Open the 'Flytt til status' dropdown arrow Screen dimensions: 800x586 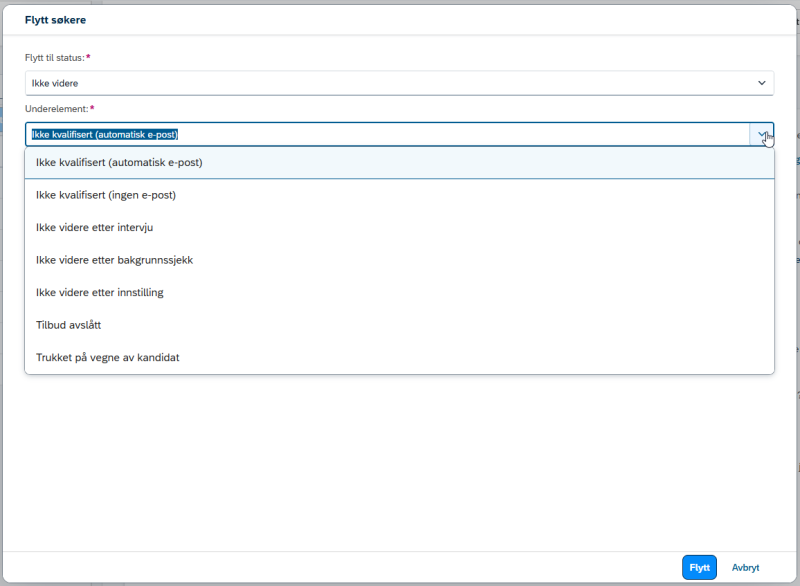[x=761, y=83]
